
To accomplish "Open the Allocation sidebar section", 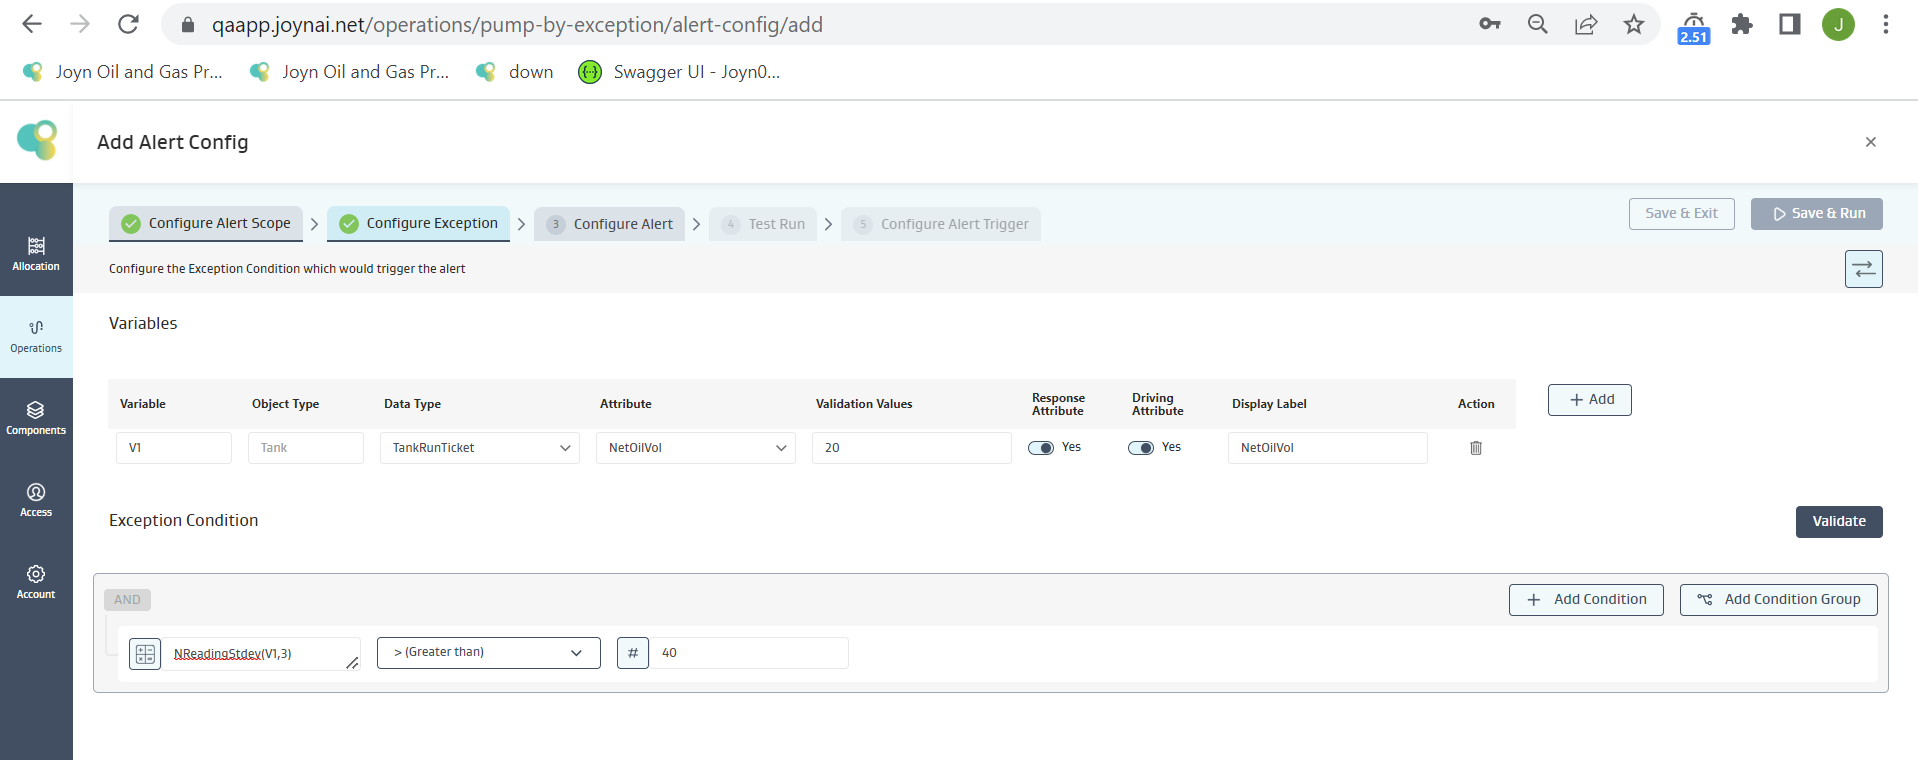I will (x=36, y=253).
